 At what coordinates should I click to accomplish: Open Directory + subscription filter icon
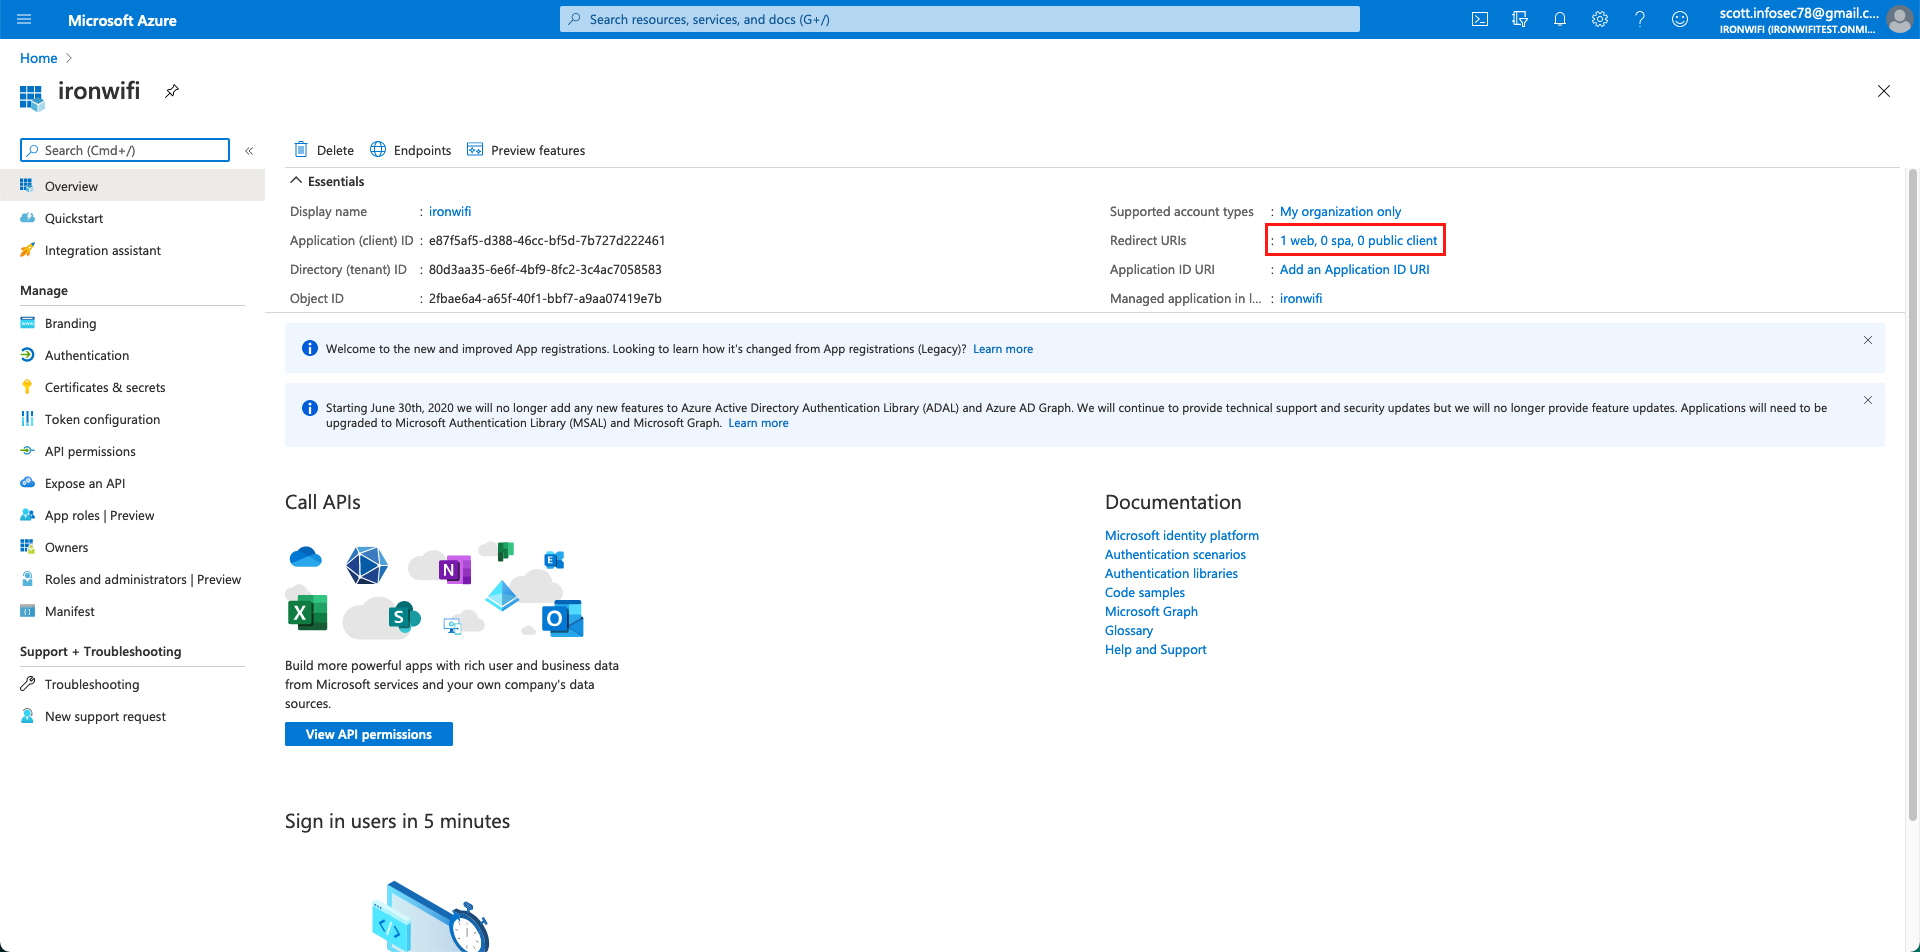(1520, 19)
